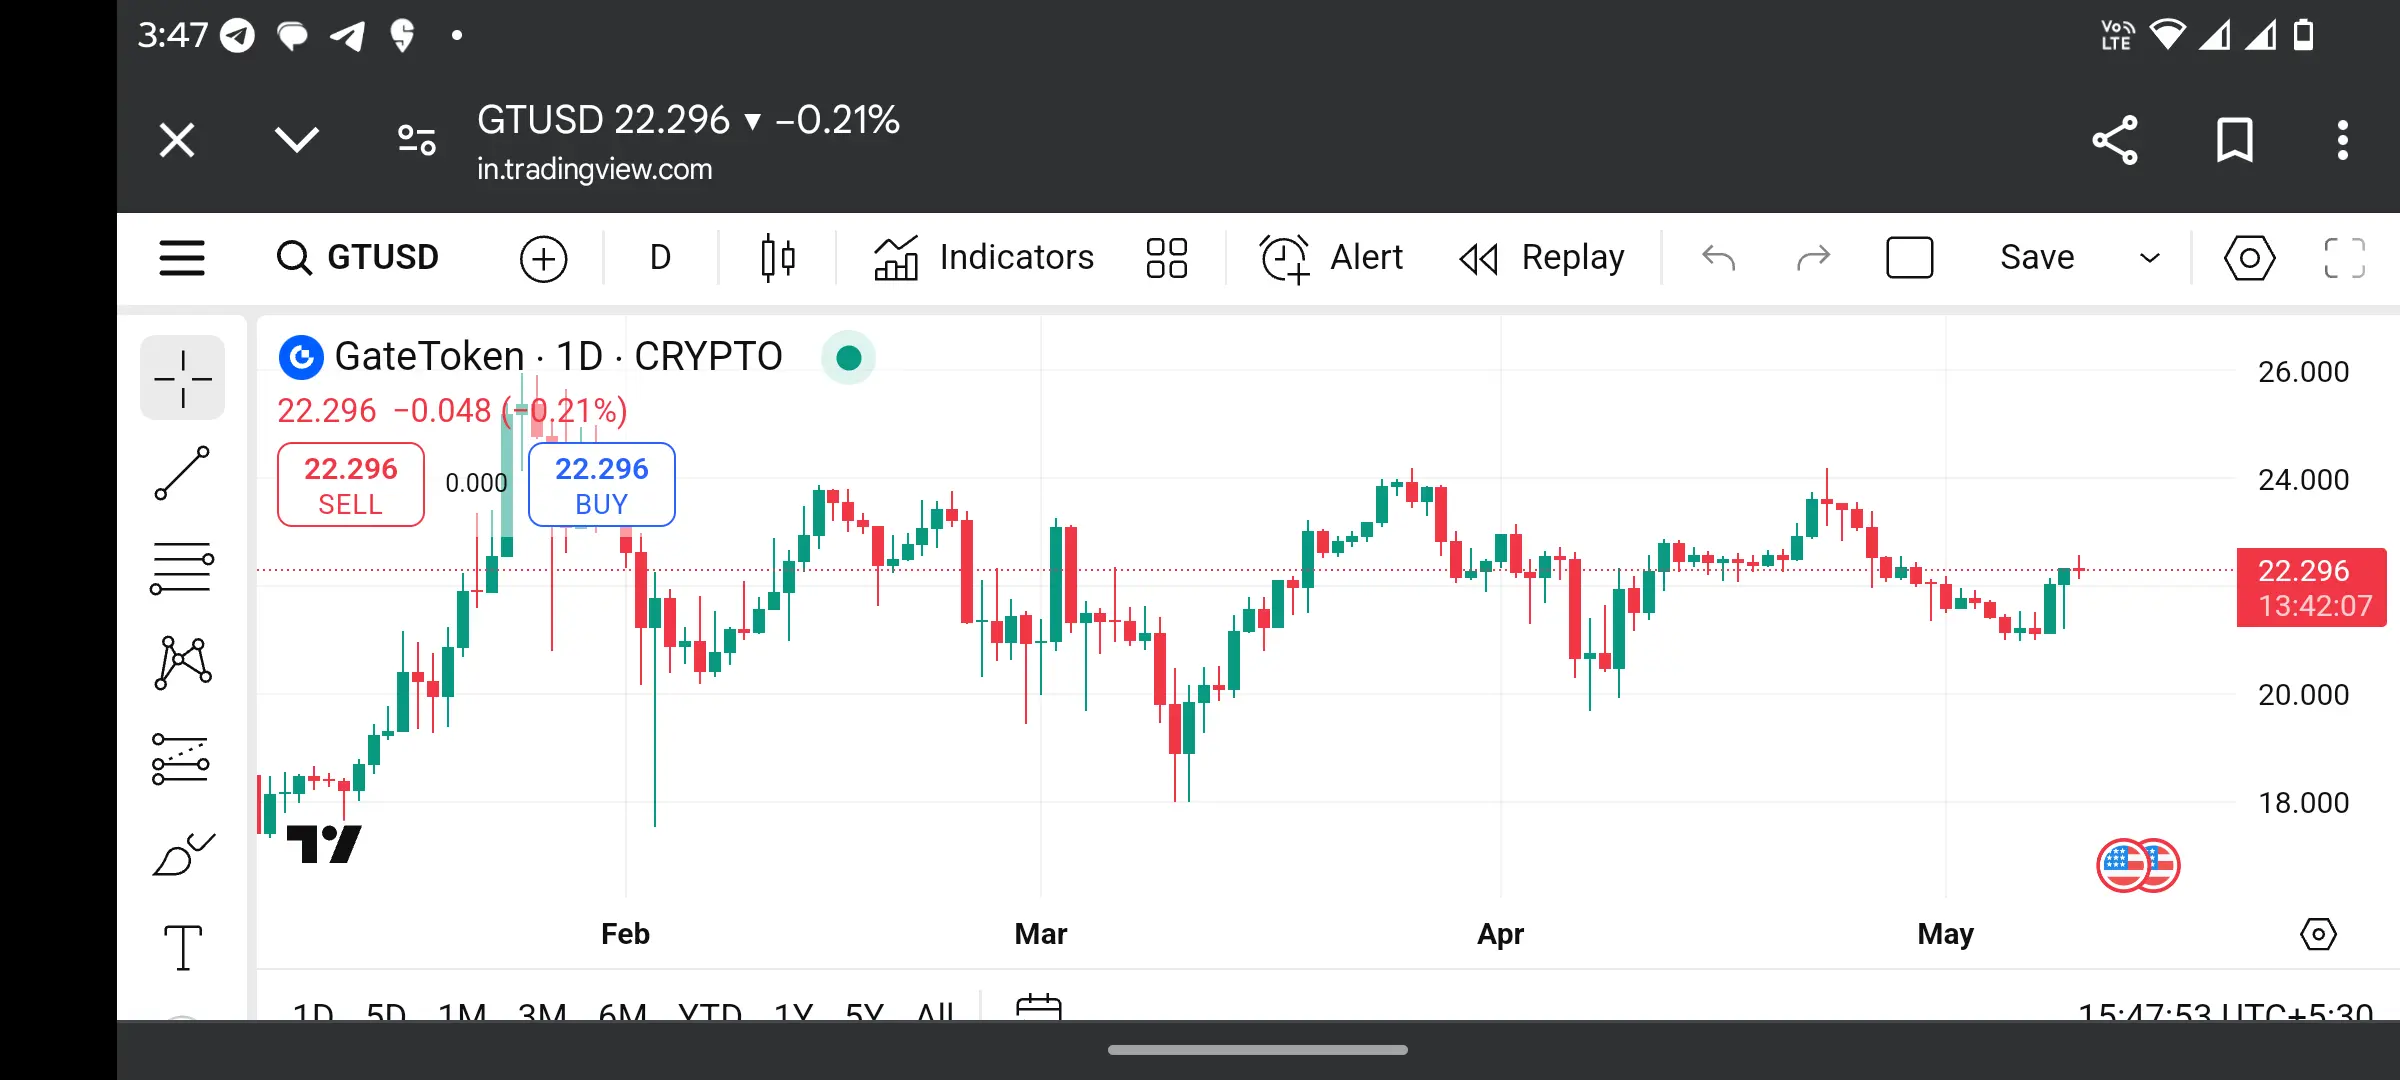Select the XABCD pattern tool
This screenshot has height=1080, width=2400.
[x=182, y=663]
